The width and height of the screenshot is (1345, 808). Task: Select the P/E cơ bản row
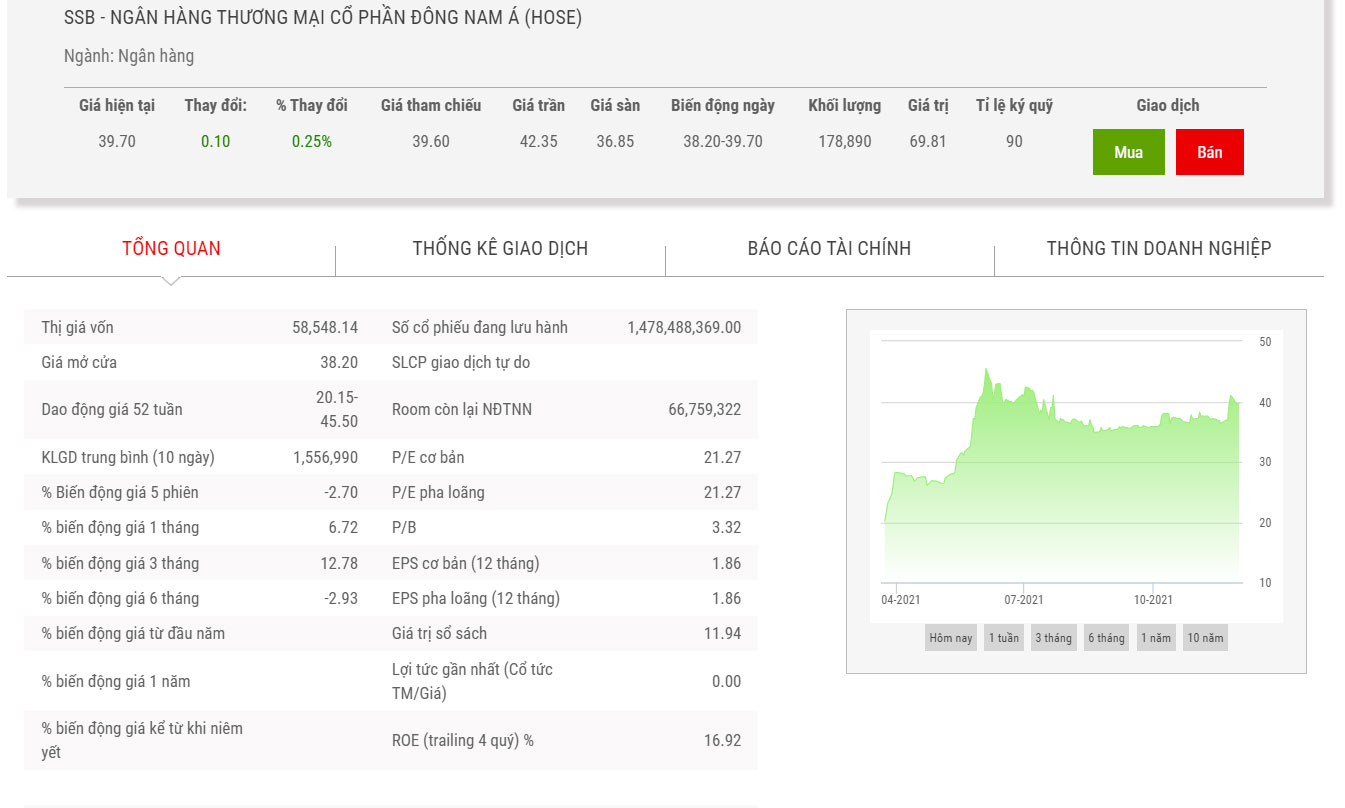(566, 457)
